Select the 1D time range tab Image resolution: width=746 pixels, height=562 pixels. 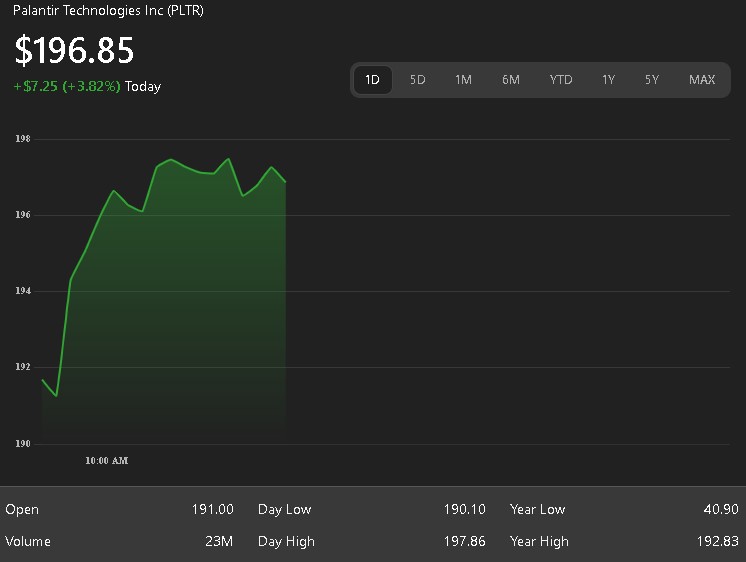point(372,80)
